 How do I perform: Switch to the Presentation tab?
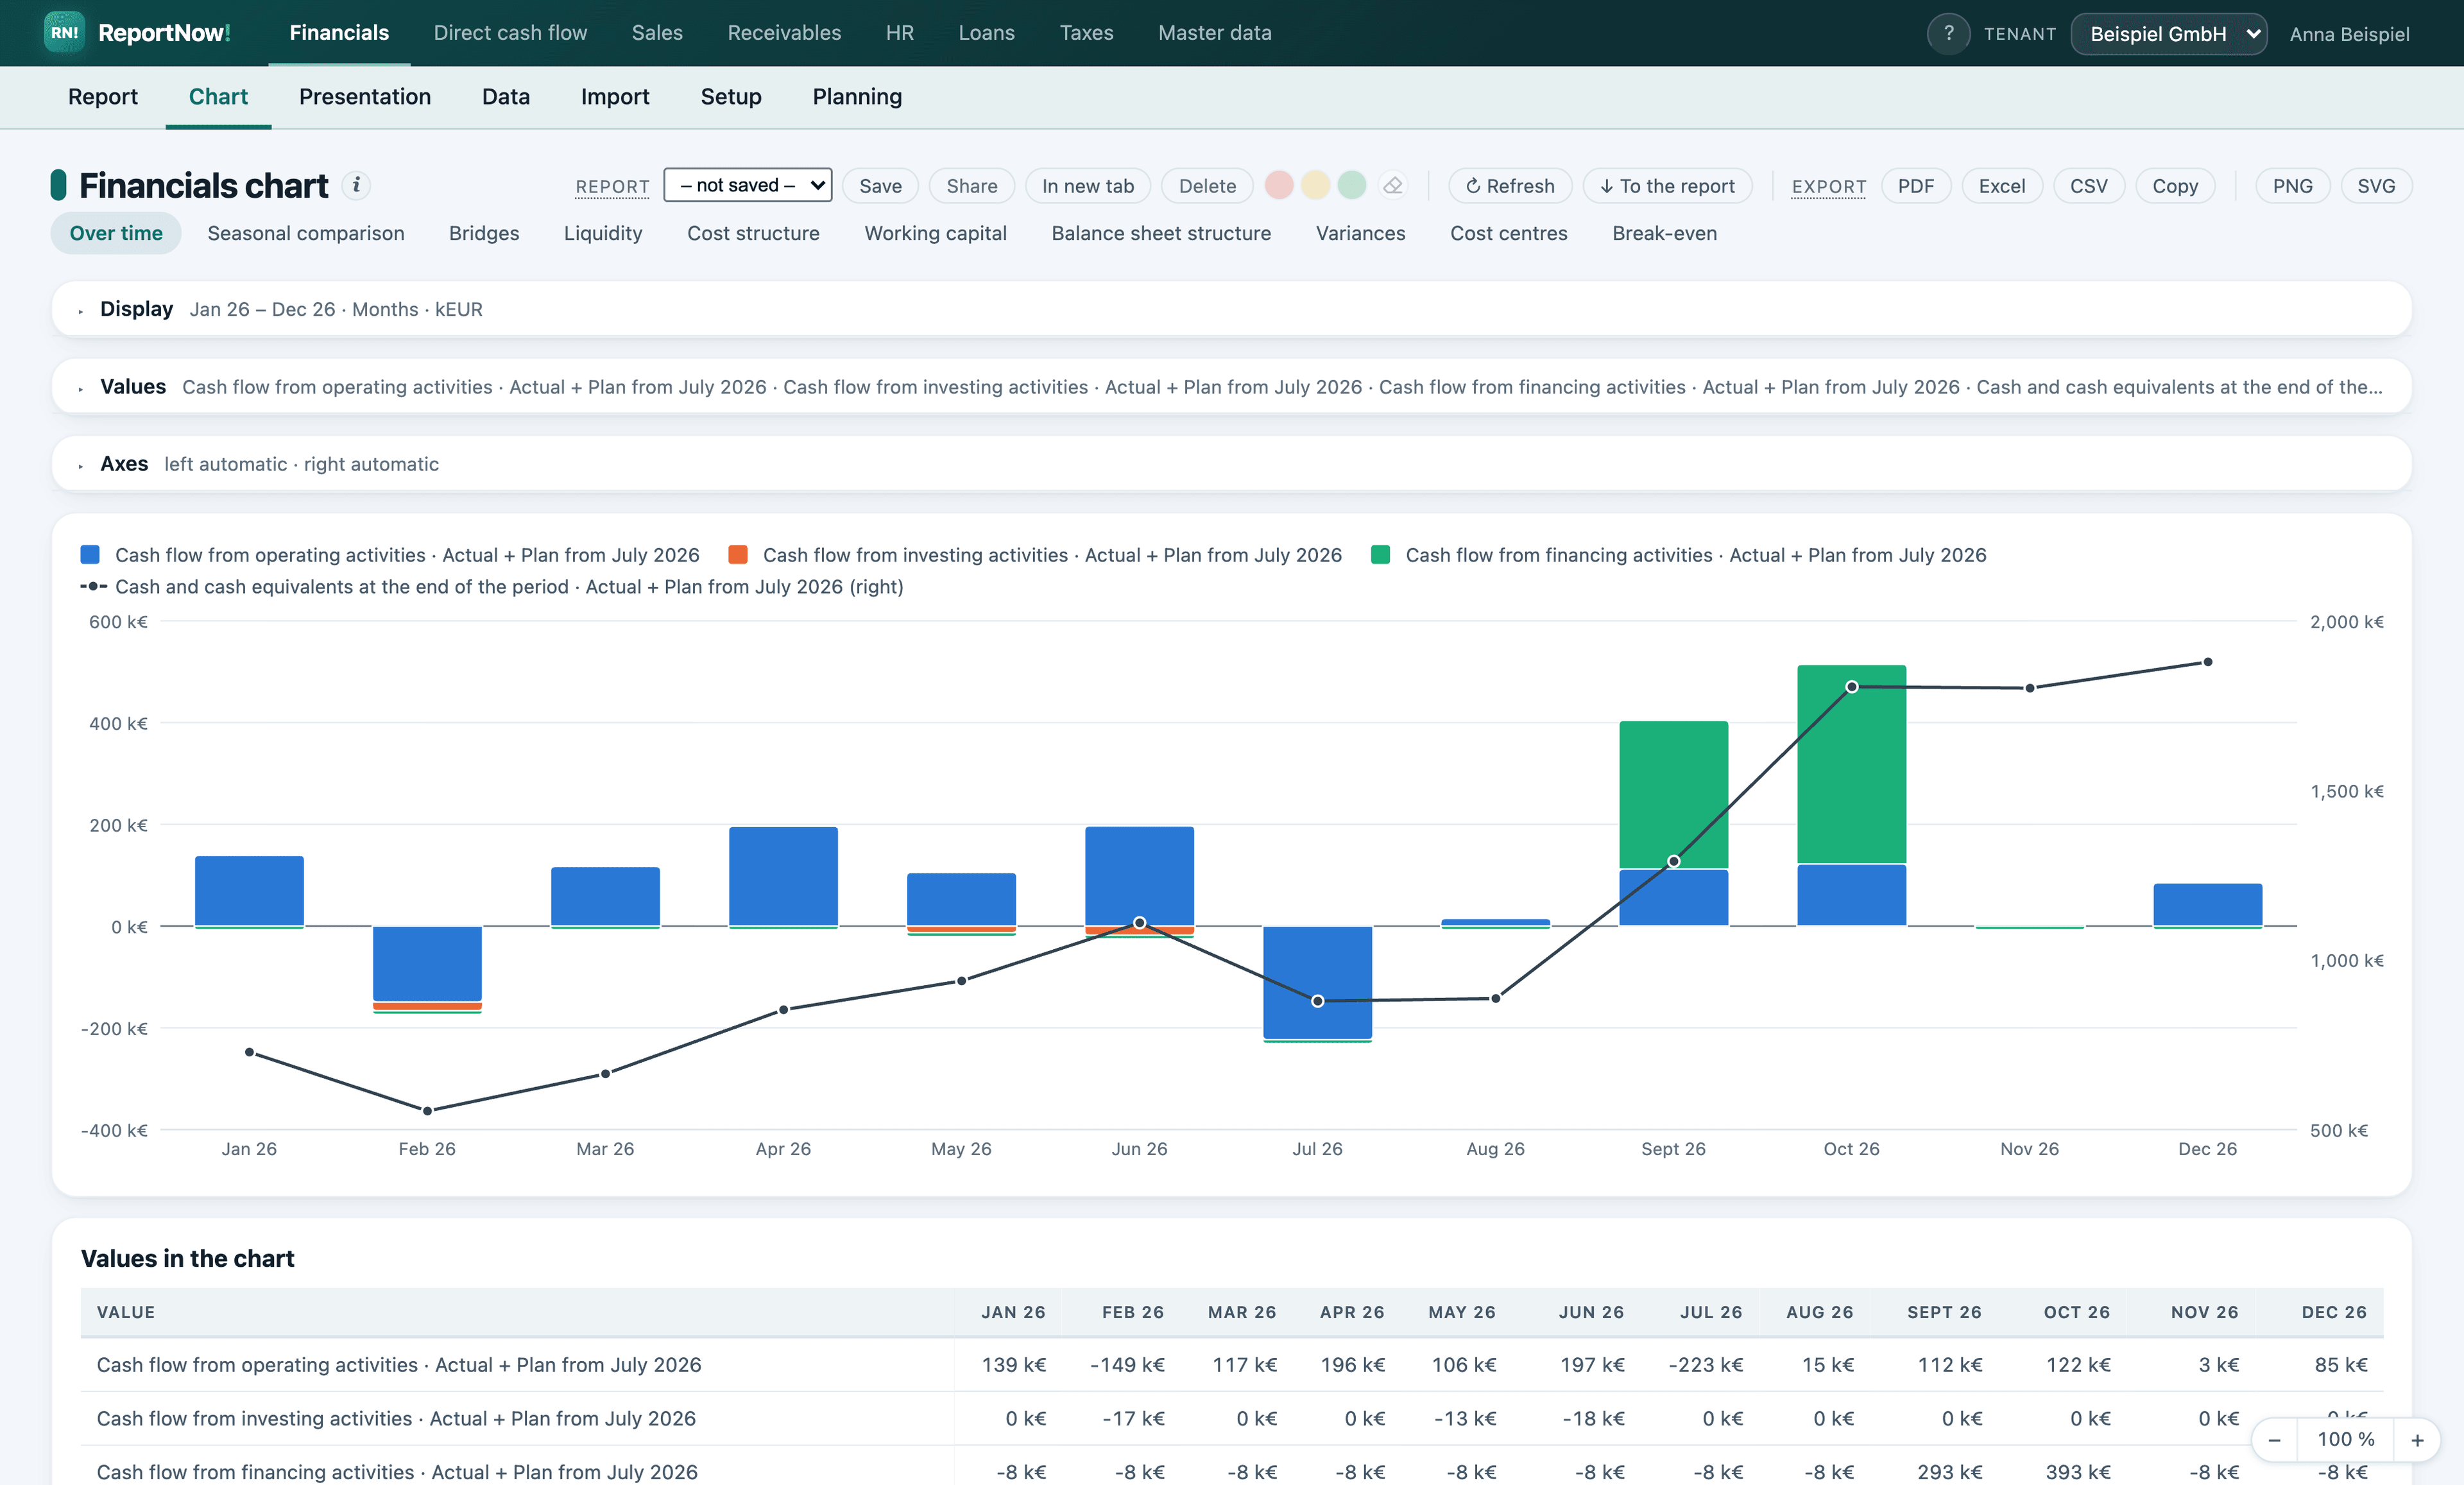pyautogui.click(x=365, y=97)
